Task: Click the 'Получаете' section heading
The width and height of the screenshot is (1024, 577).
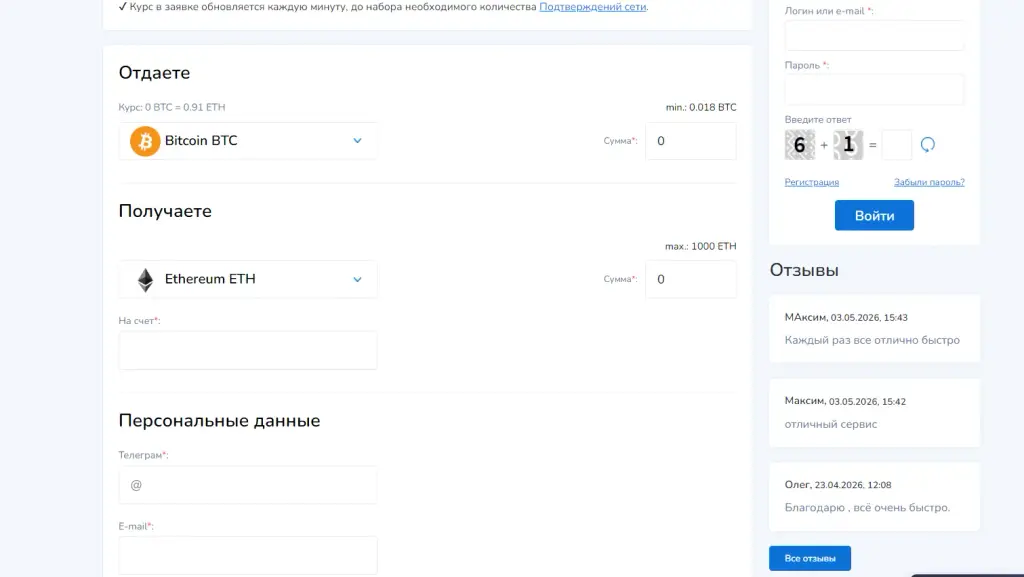Action: pos(165,211)
